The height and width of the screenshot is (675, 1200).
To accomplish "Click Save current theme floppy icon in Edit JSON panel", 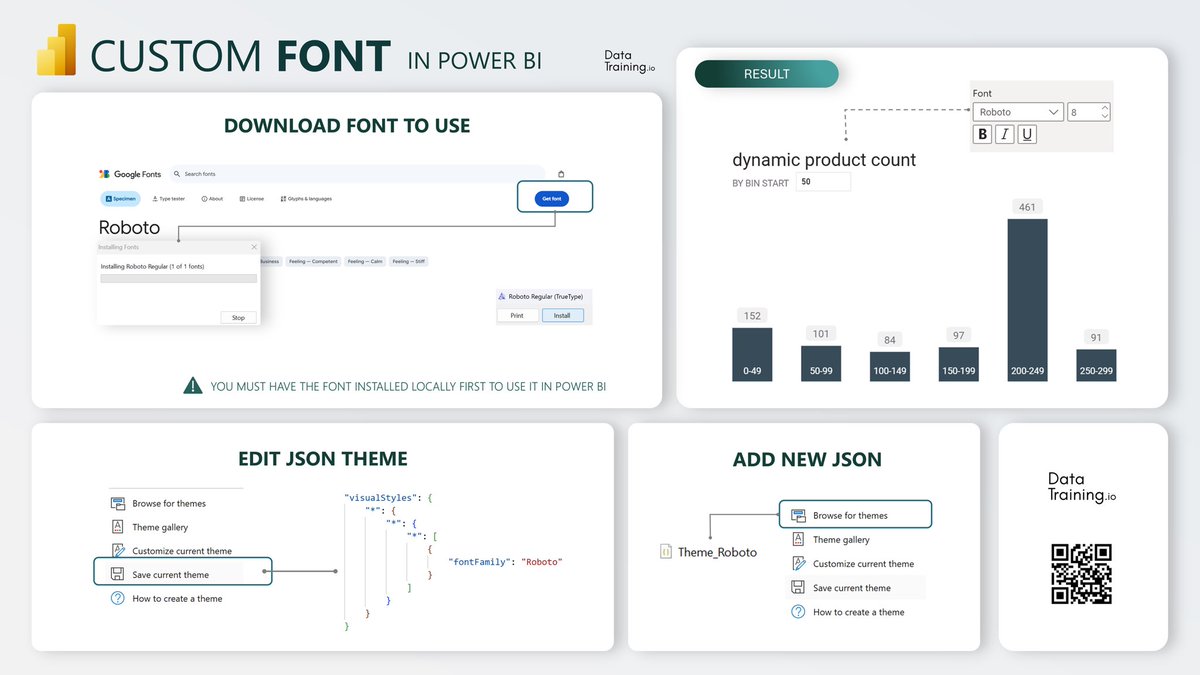I will pos(117,574).
